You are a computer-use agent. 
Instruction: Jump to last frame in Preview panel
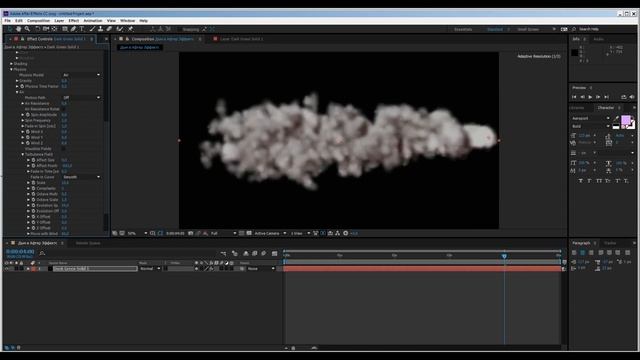[x=607, y=97]
